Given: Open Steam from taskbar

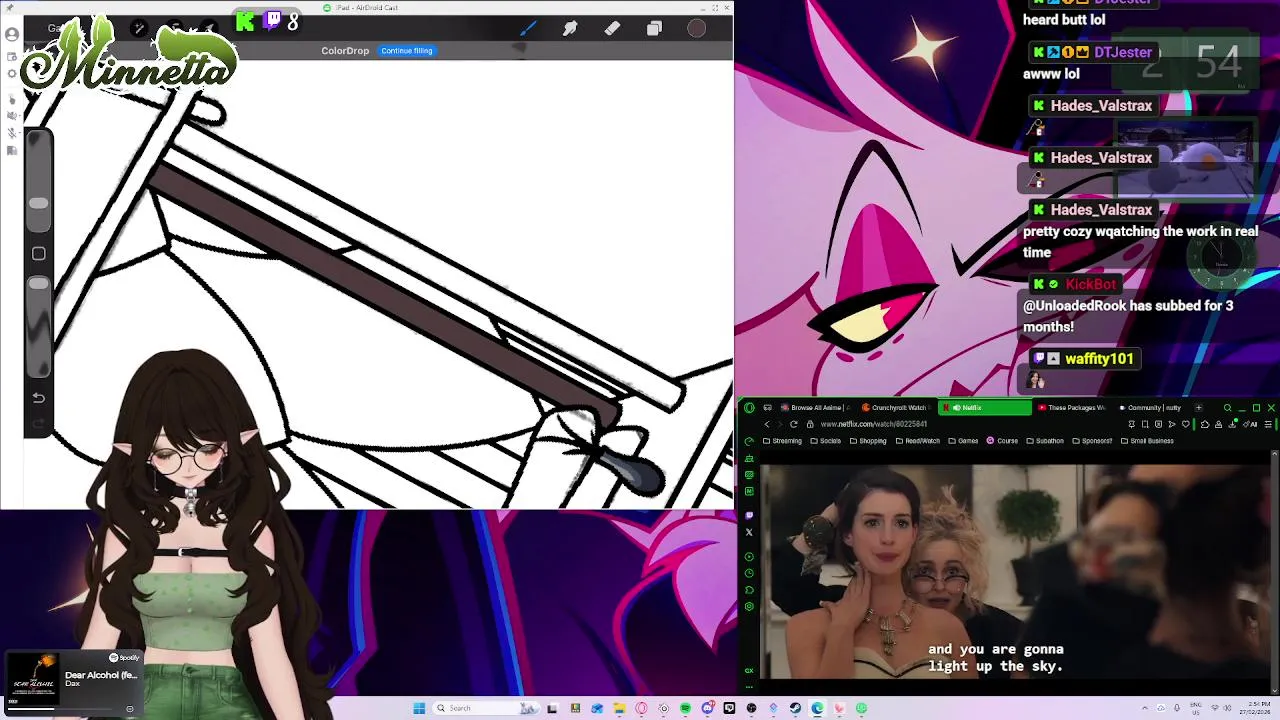Looking at the screenshot, I should coord(795,708).
